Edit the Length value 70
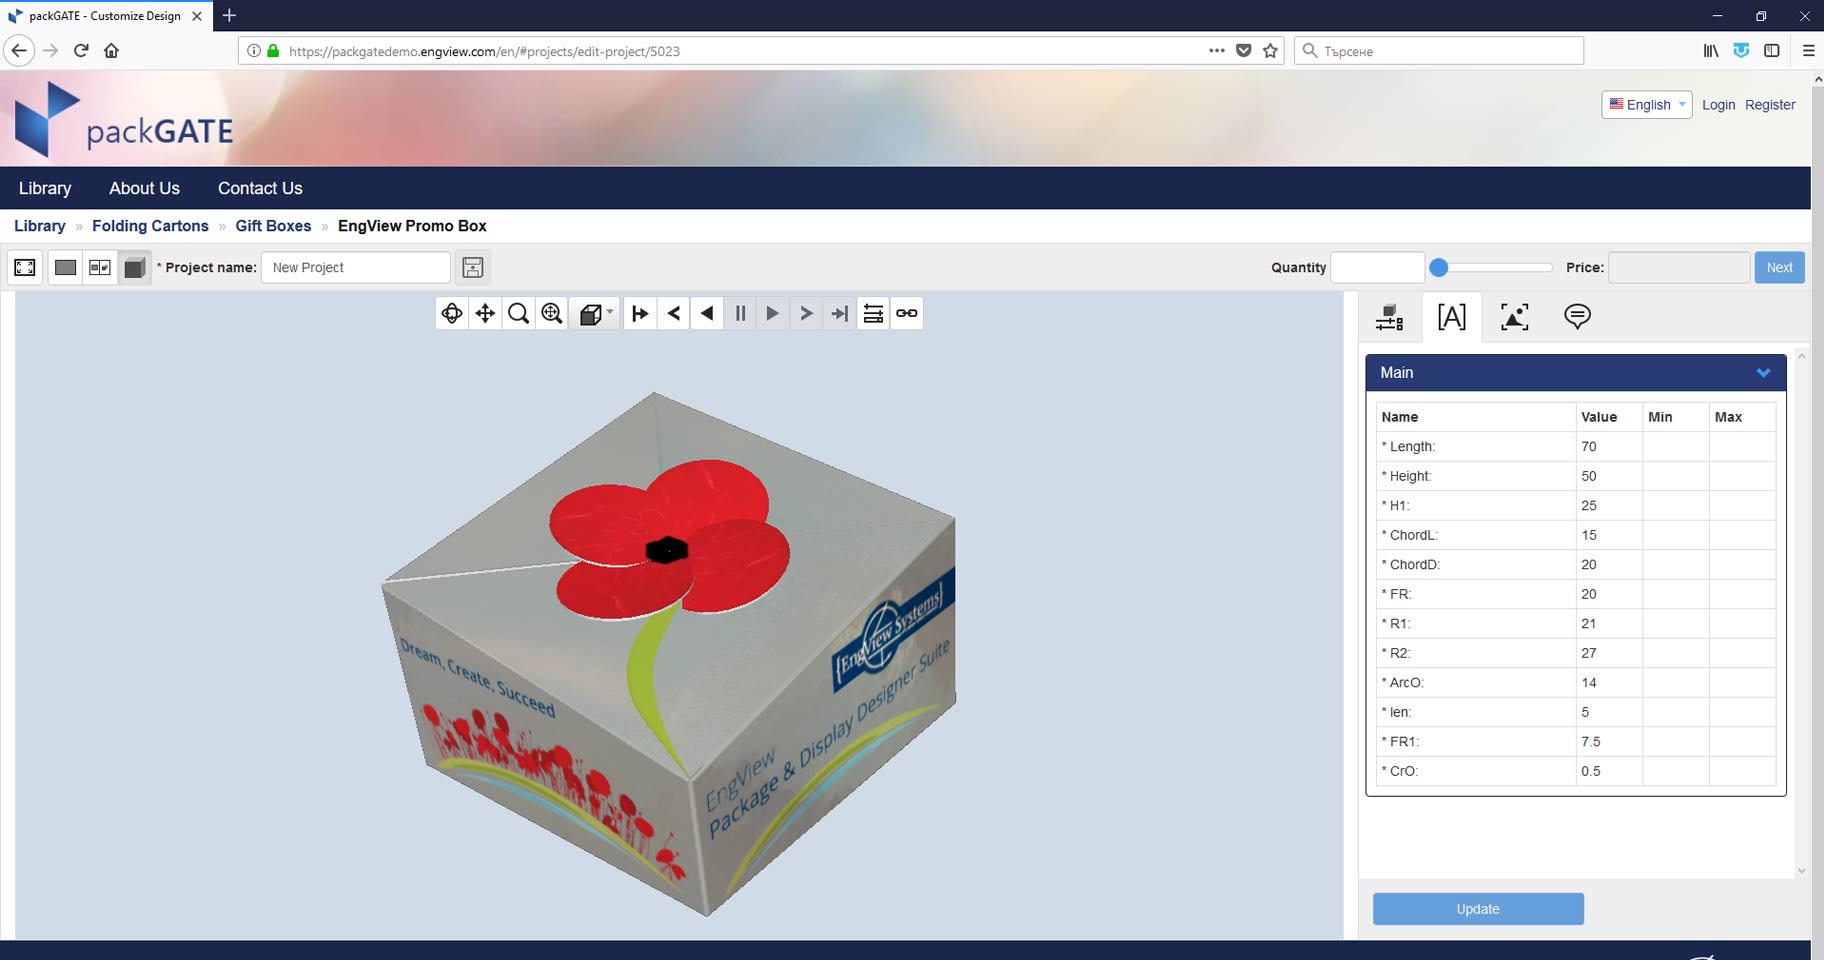This screenshot has height=960, width=1824. point(1608,447)
